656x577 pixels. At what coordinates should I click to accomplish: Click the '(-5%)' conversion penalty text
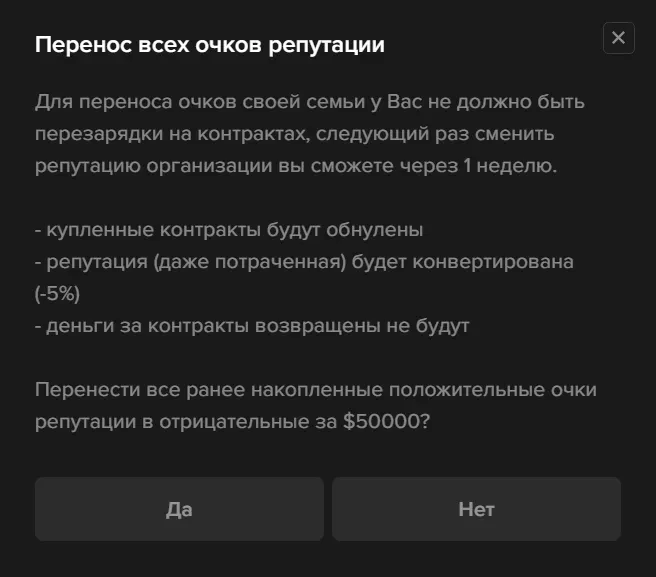click(57, 294)
